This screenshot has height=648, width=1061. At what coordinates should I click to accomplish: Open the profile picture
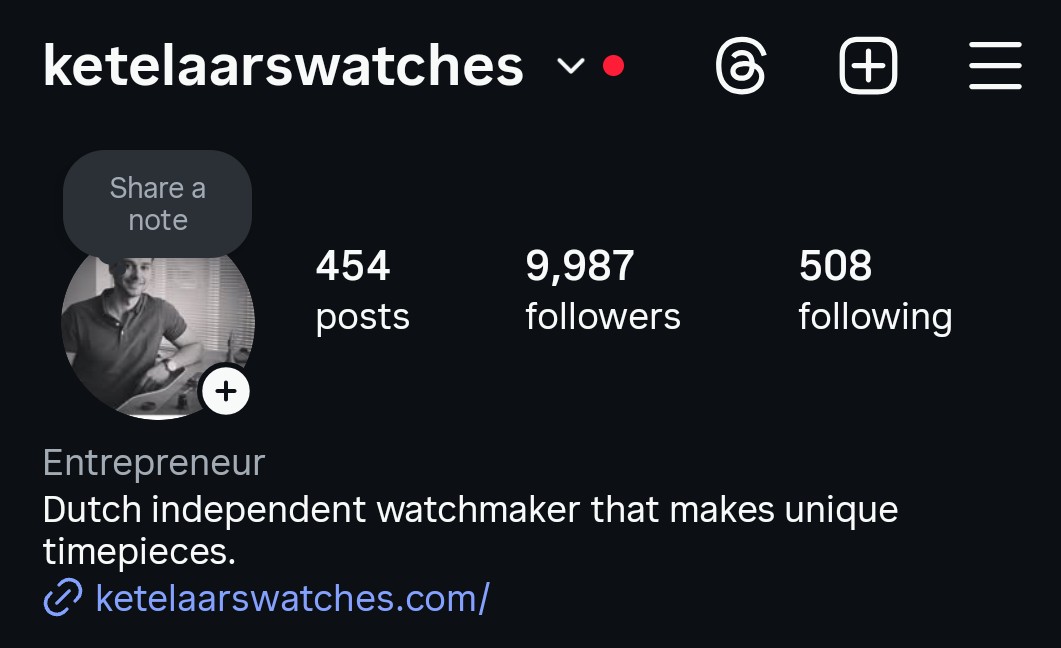coord(158,331)
